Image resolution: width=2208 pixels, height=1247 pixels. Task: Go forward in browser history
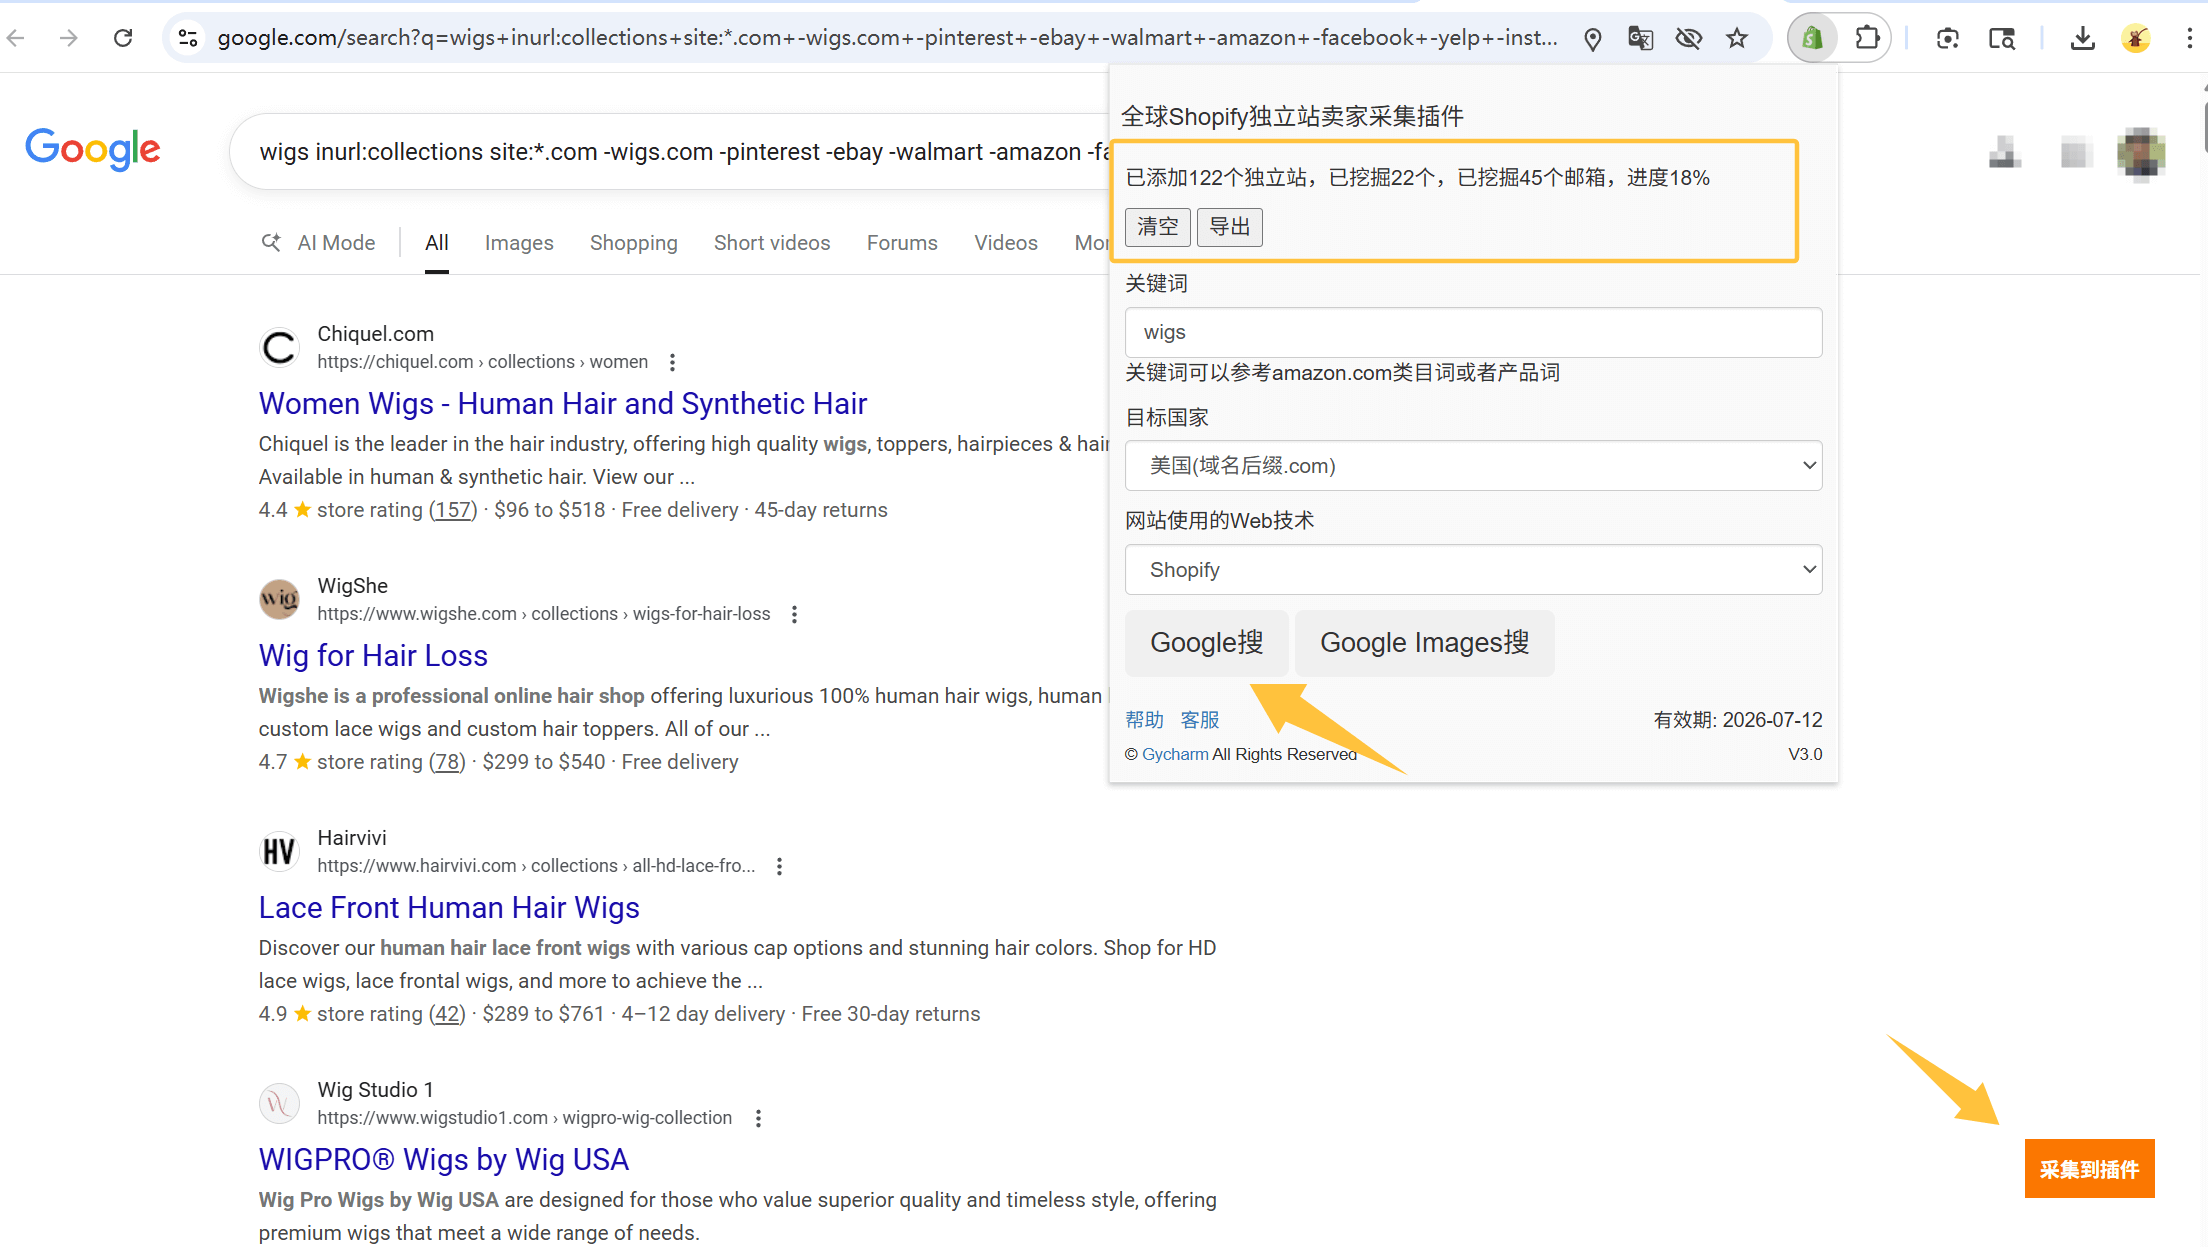[x=68, y=38]
